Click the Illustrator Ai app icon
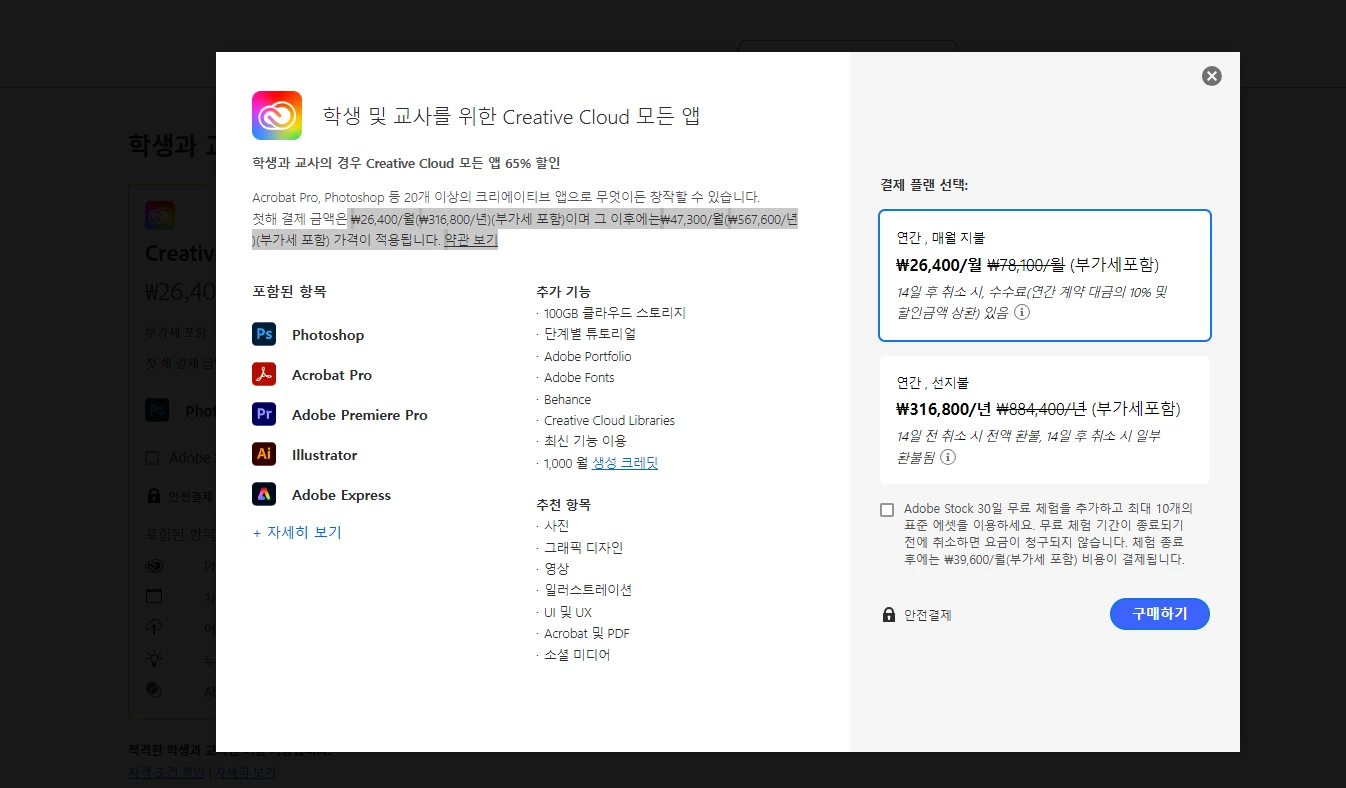 (264, 454)
